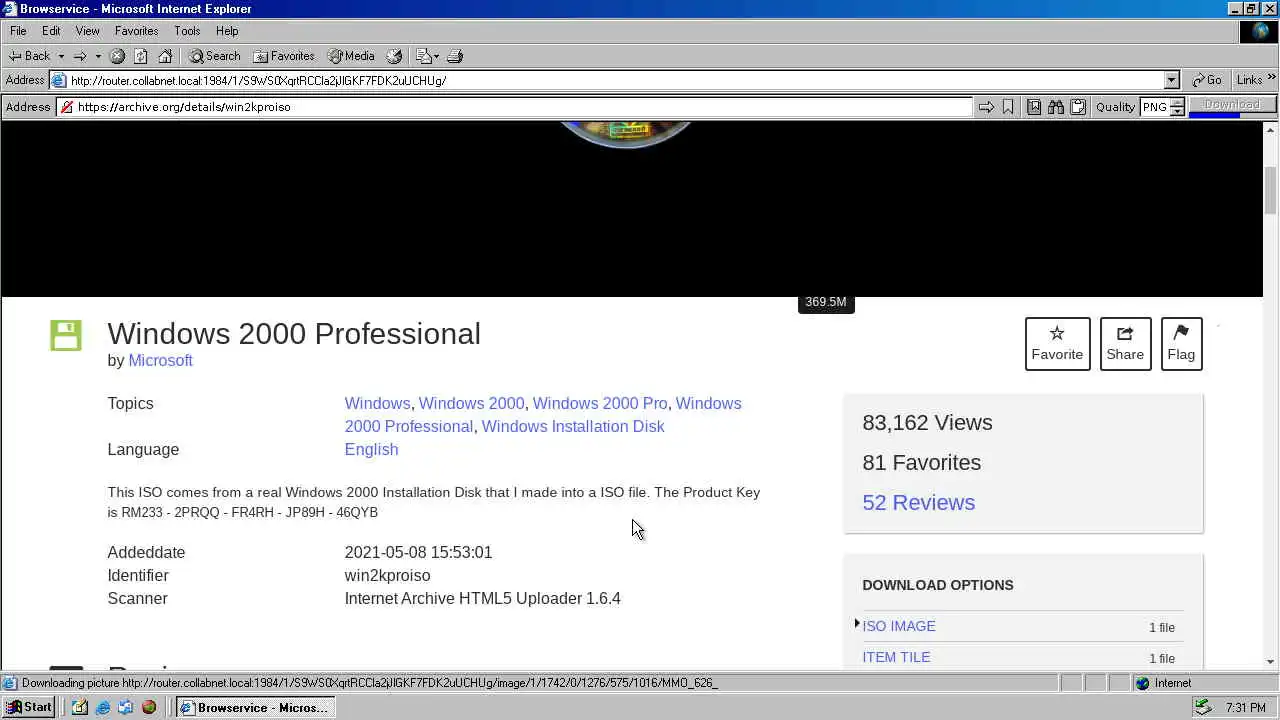The height and width of the screenshot is (720, 1280).
Task: Go back with the Back arrow button
Action: tap(29, 56)
